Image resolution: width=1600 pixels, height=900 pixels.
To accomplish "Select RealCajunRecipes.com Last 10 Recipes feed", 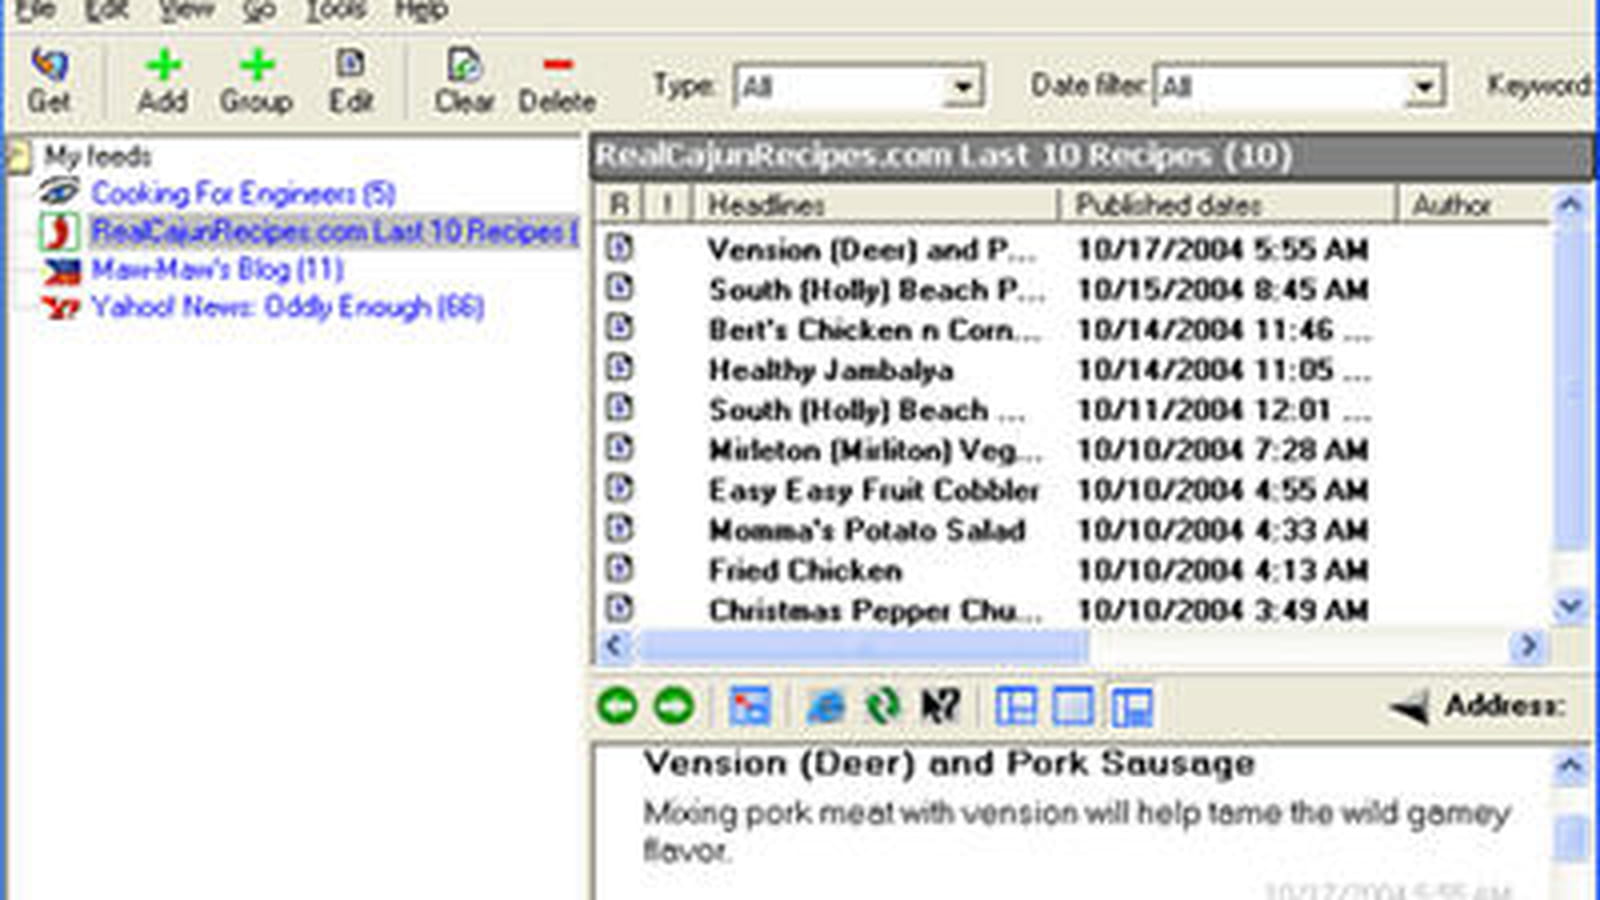I will tap(334, 231).
